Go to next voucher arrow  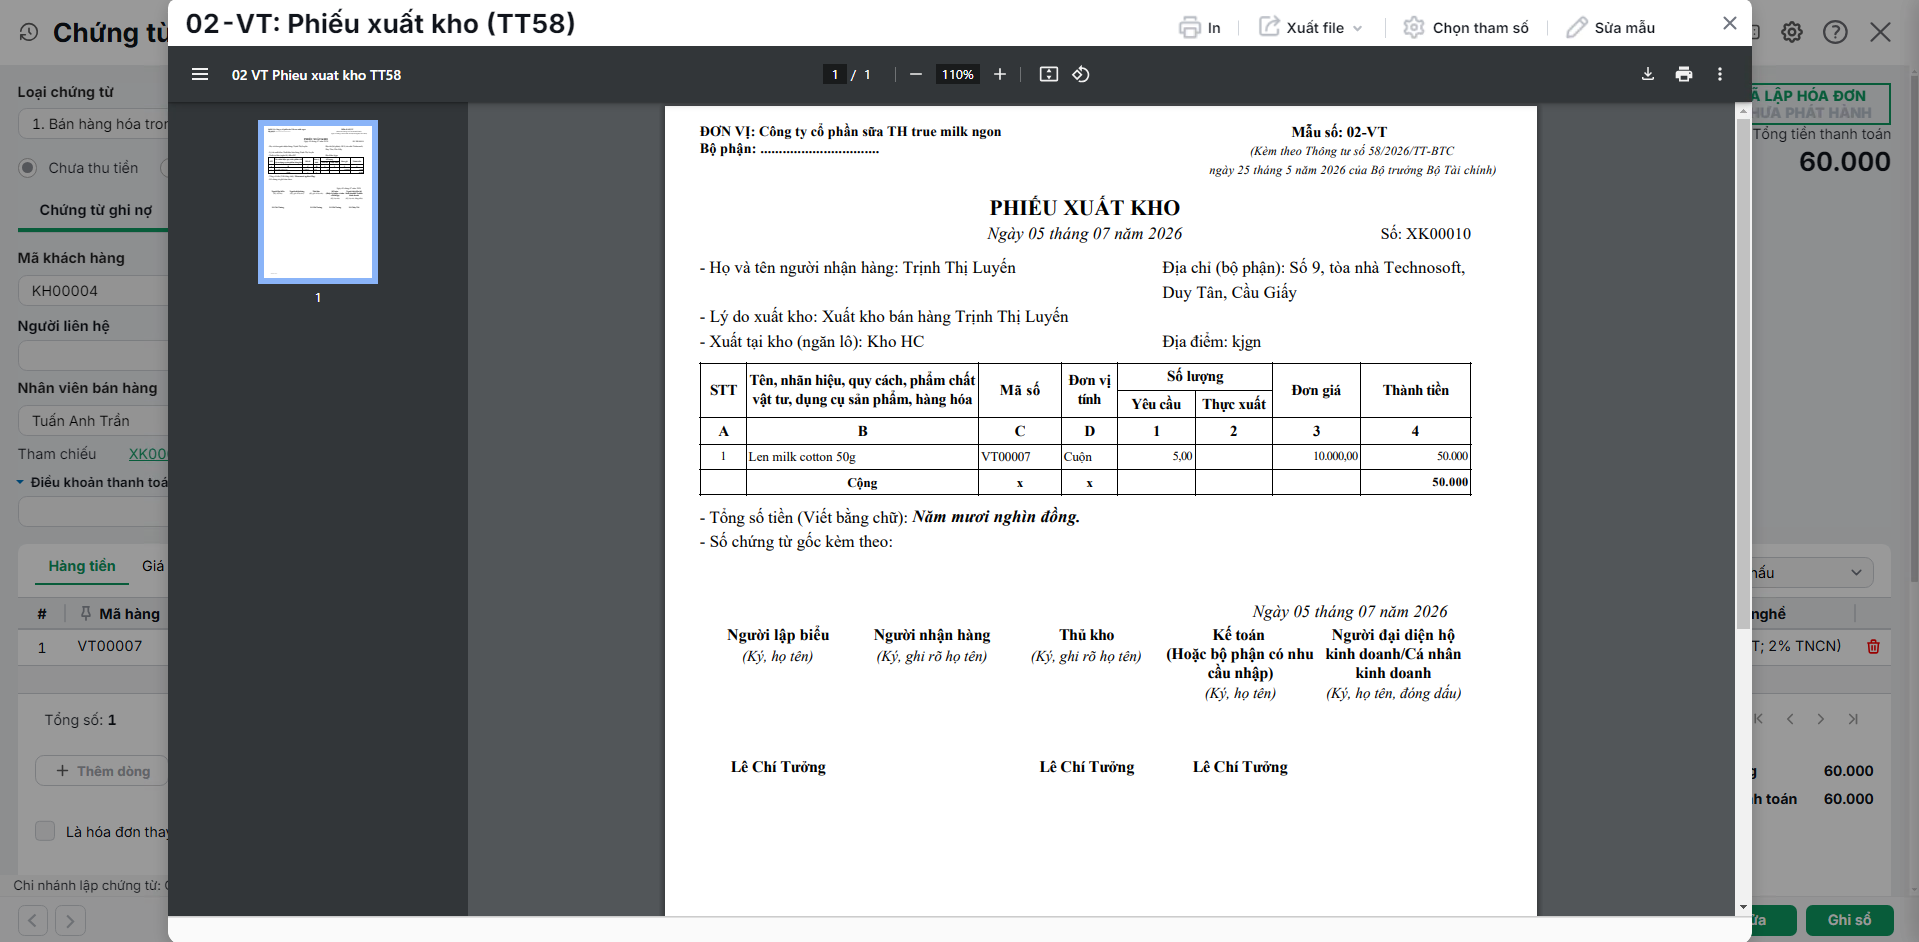(x=70, y=920)
